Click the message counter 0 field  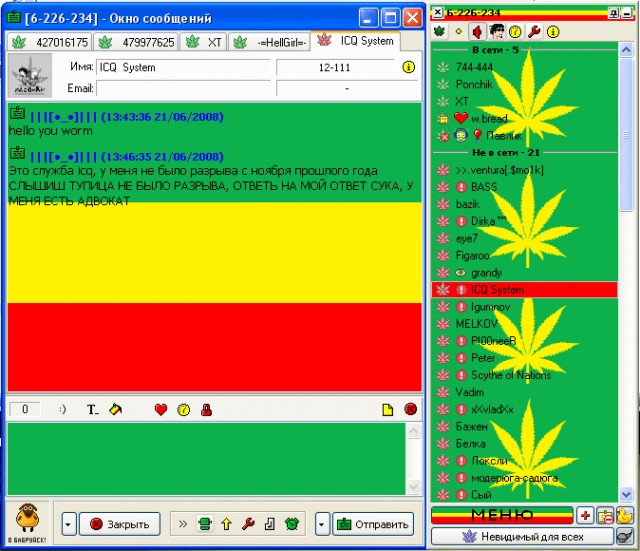(25, 409)
